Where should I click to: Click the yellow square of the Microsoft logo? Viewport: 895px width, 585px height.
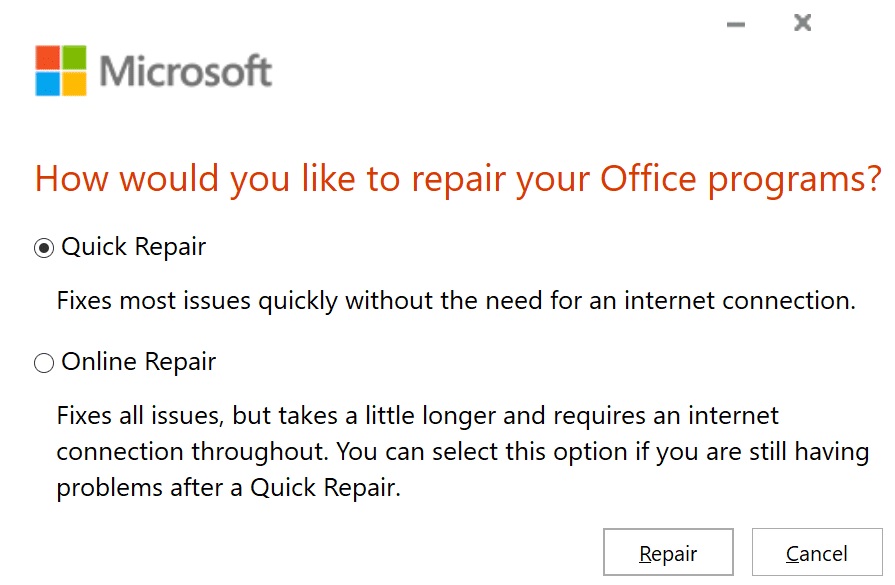75,84
